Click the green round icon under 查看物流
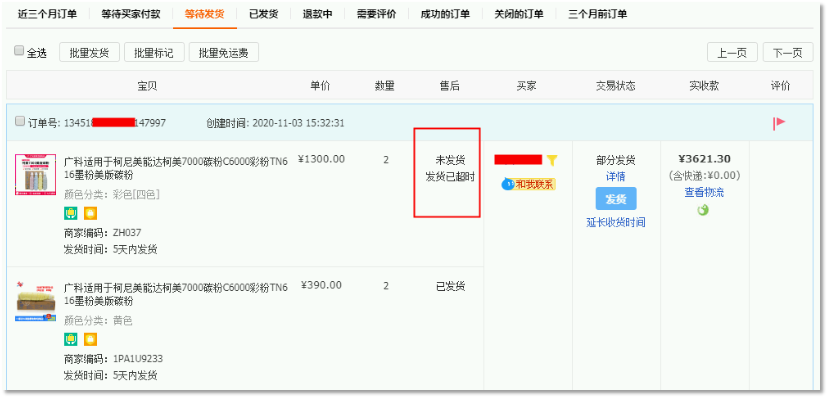 [x=703, y=210]
